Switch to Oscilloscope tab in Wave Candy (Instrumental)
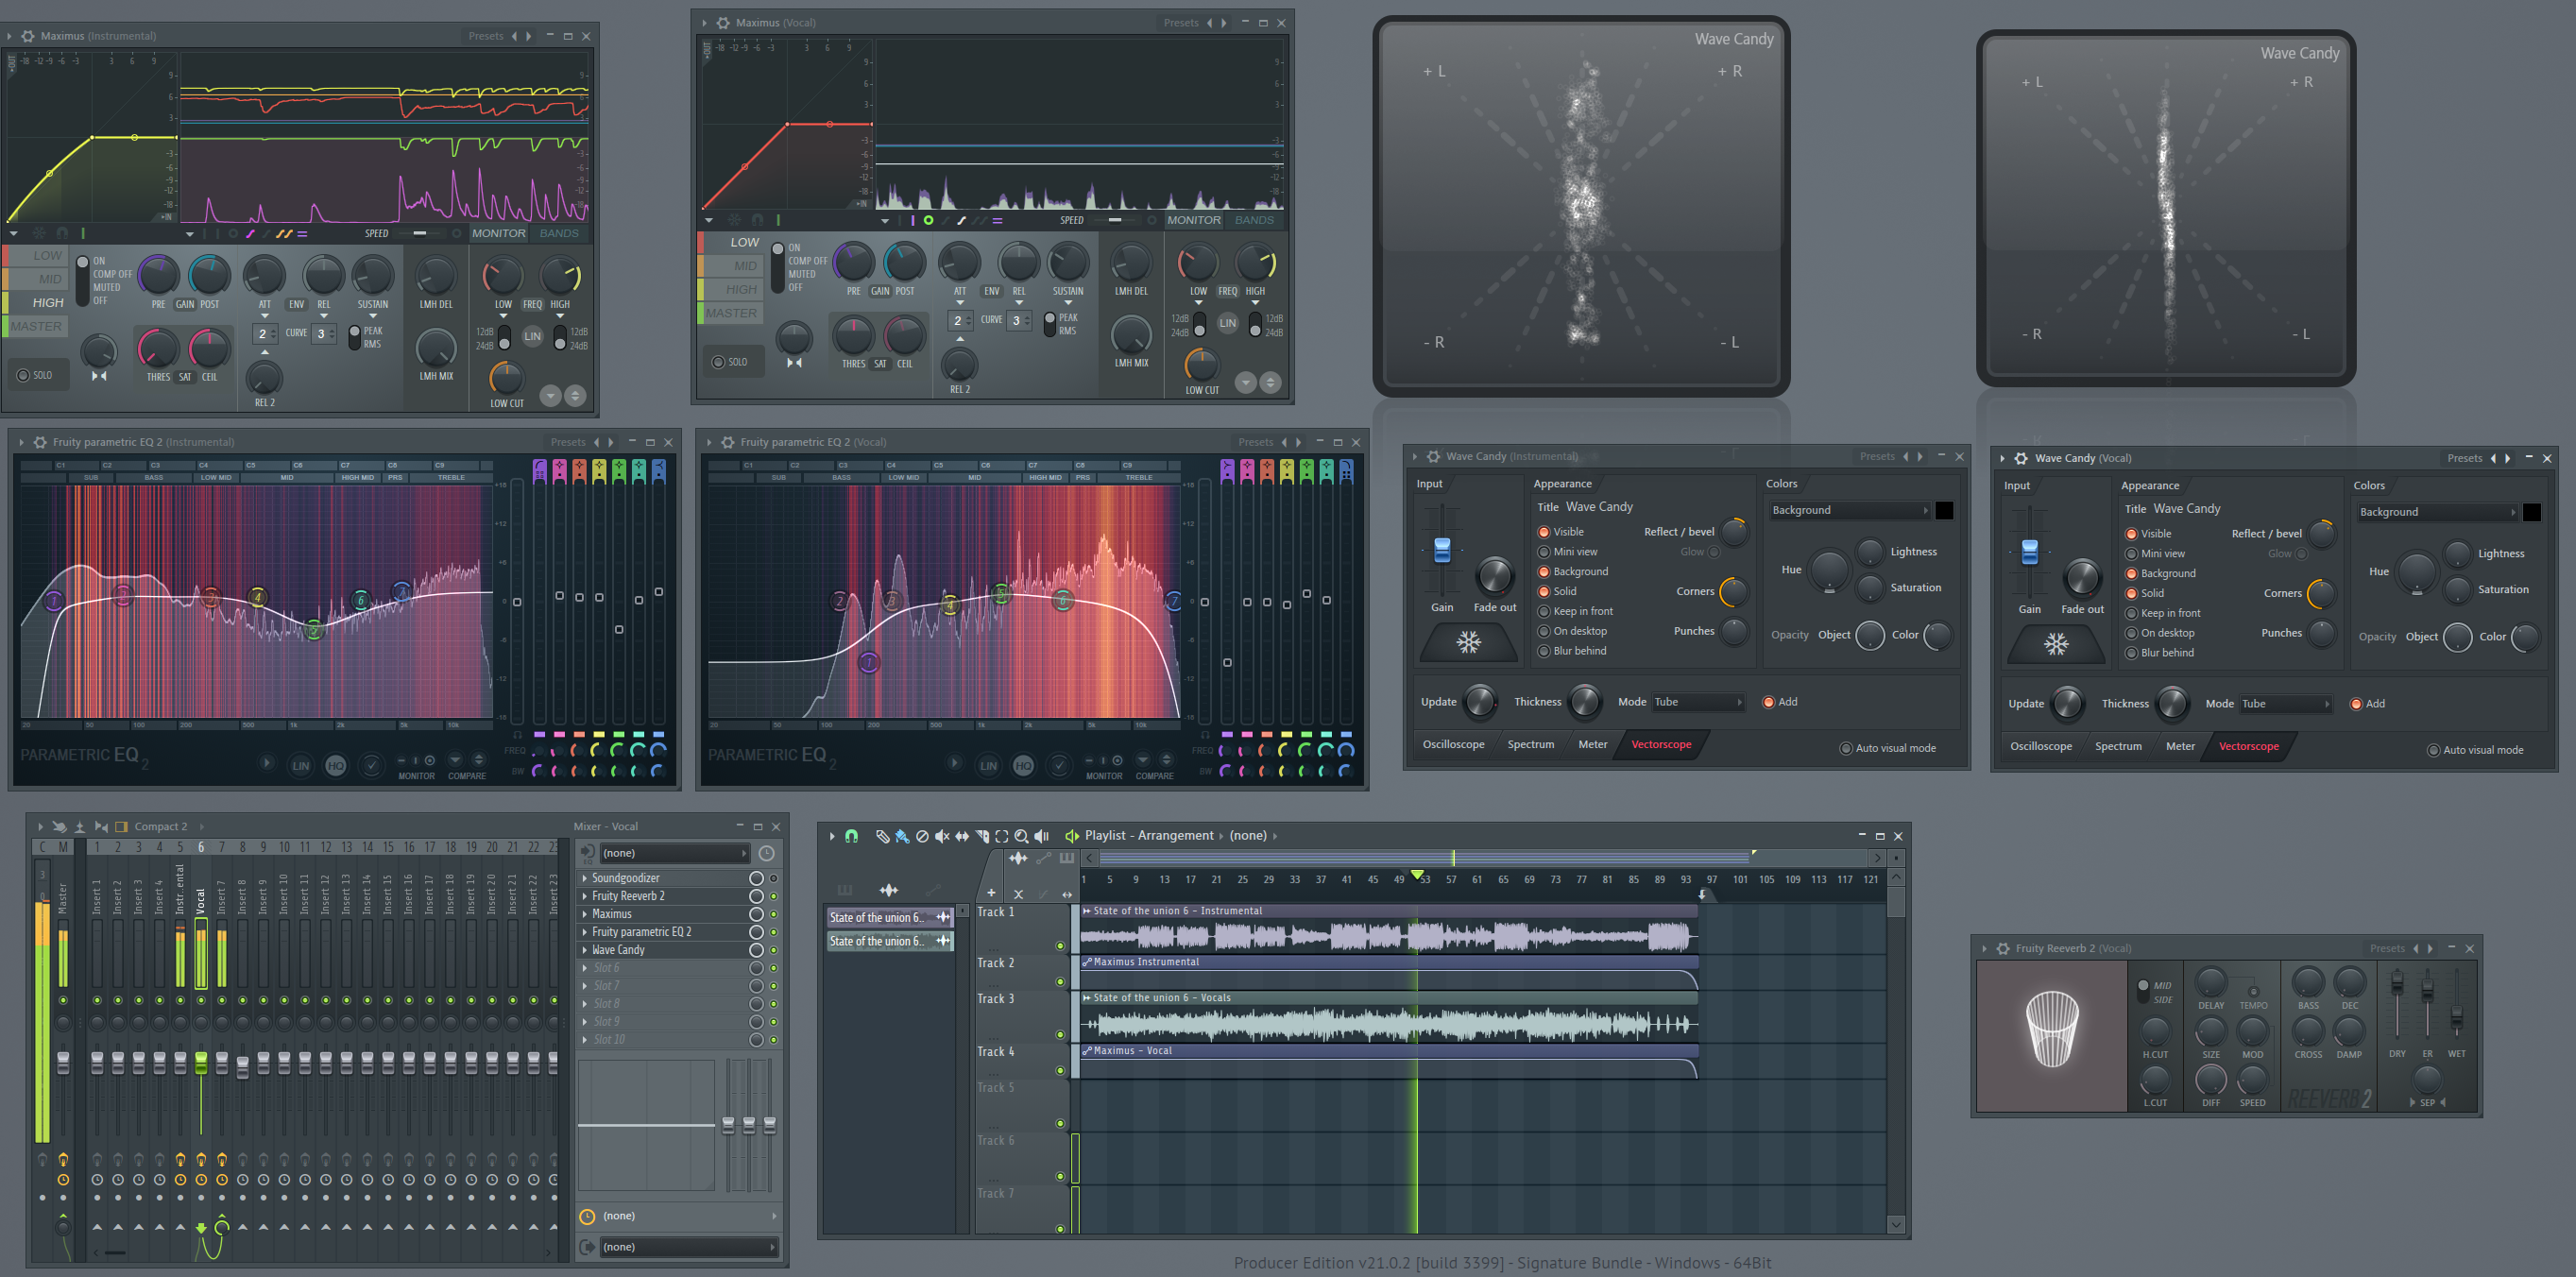Viewport: 2576px width, 1277px height. (x=1453, y=744)
